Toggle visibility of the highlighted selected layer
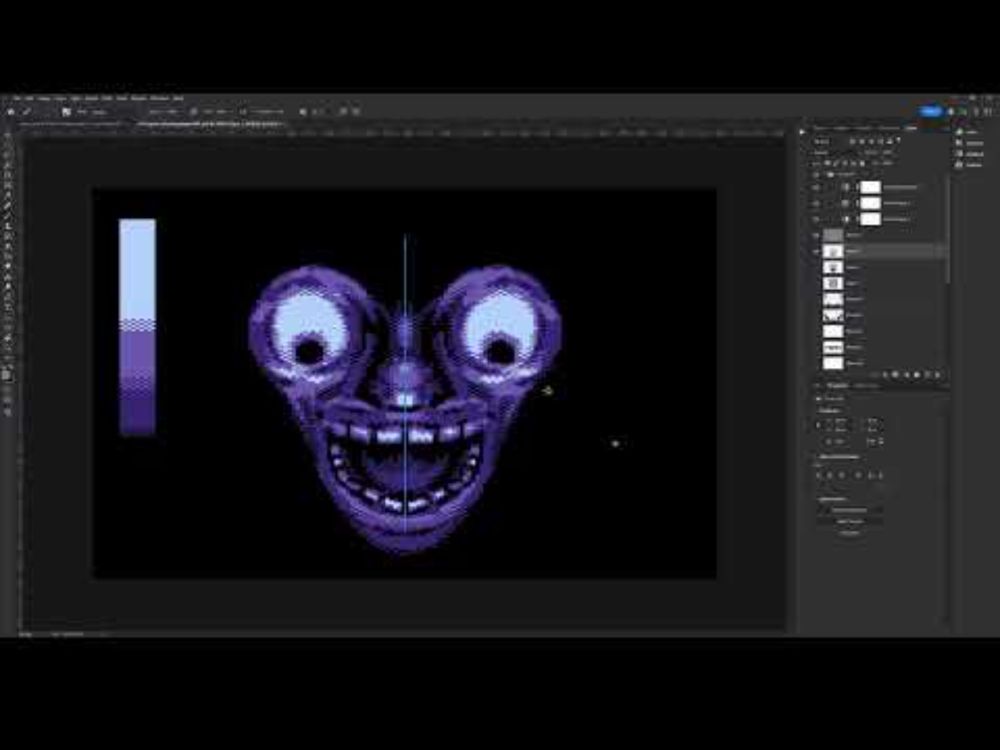The height and width of the screenshot is (750, 1000). [816, 251]
